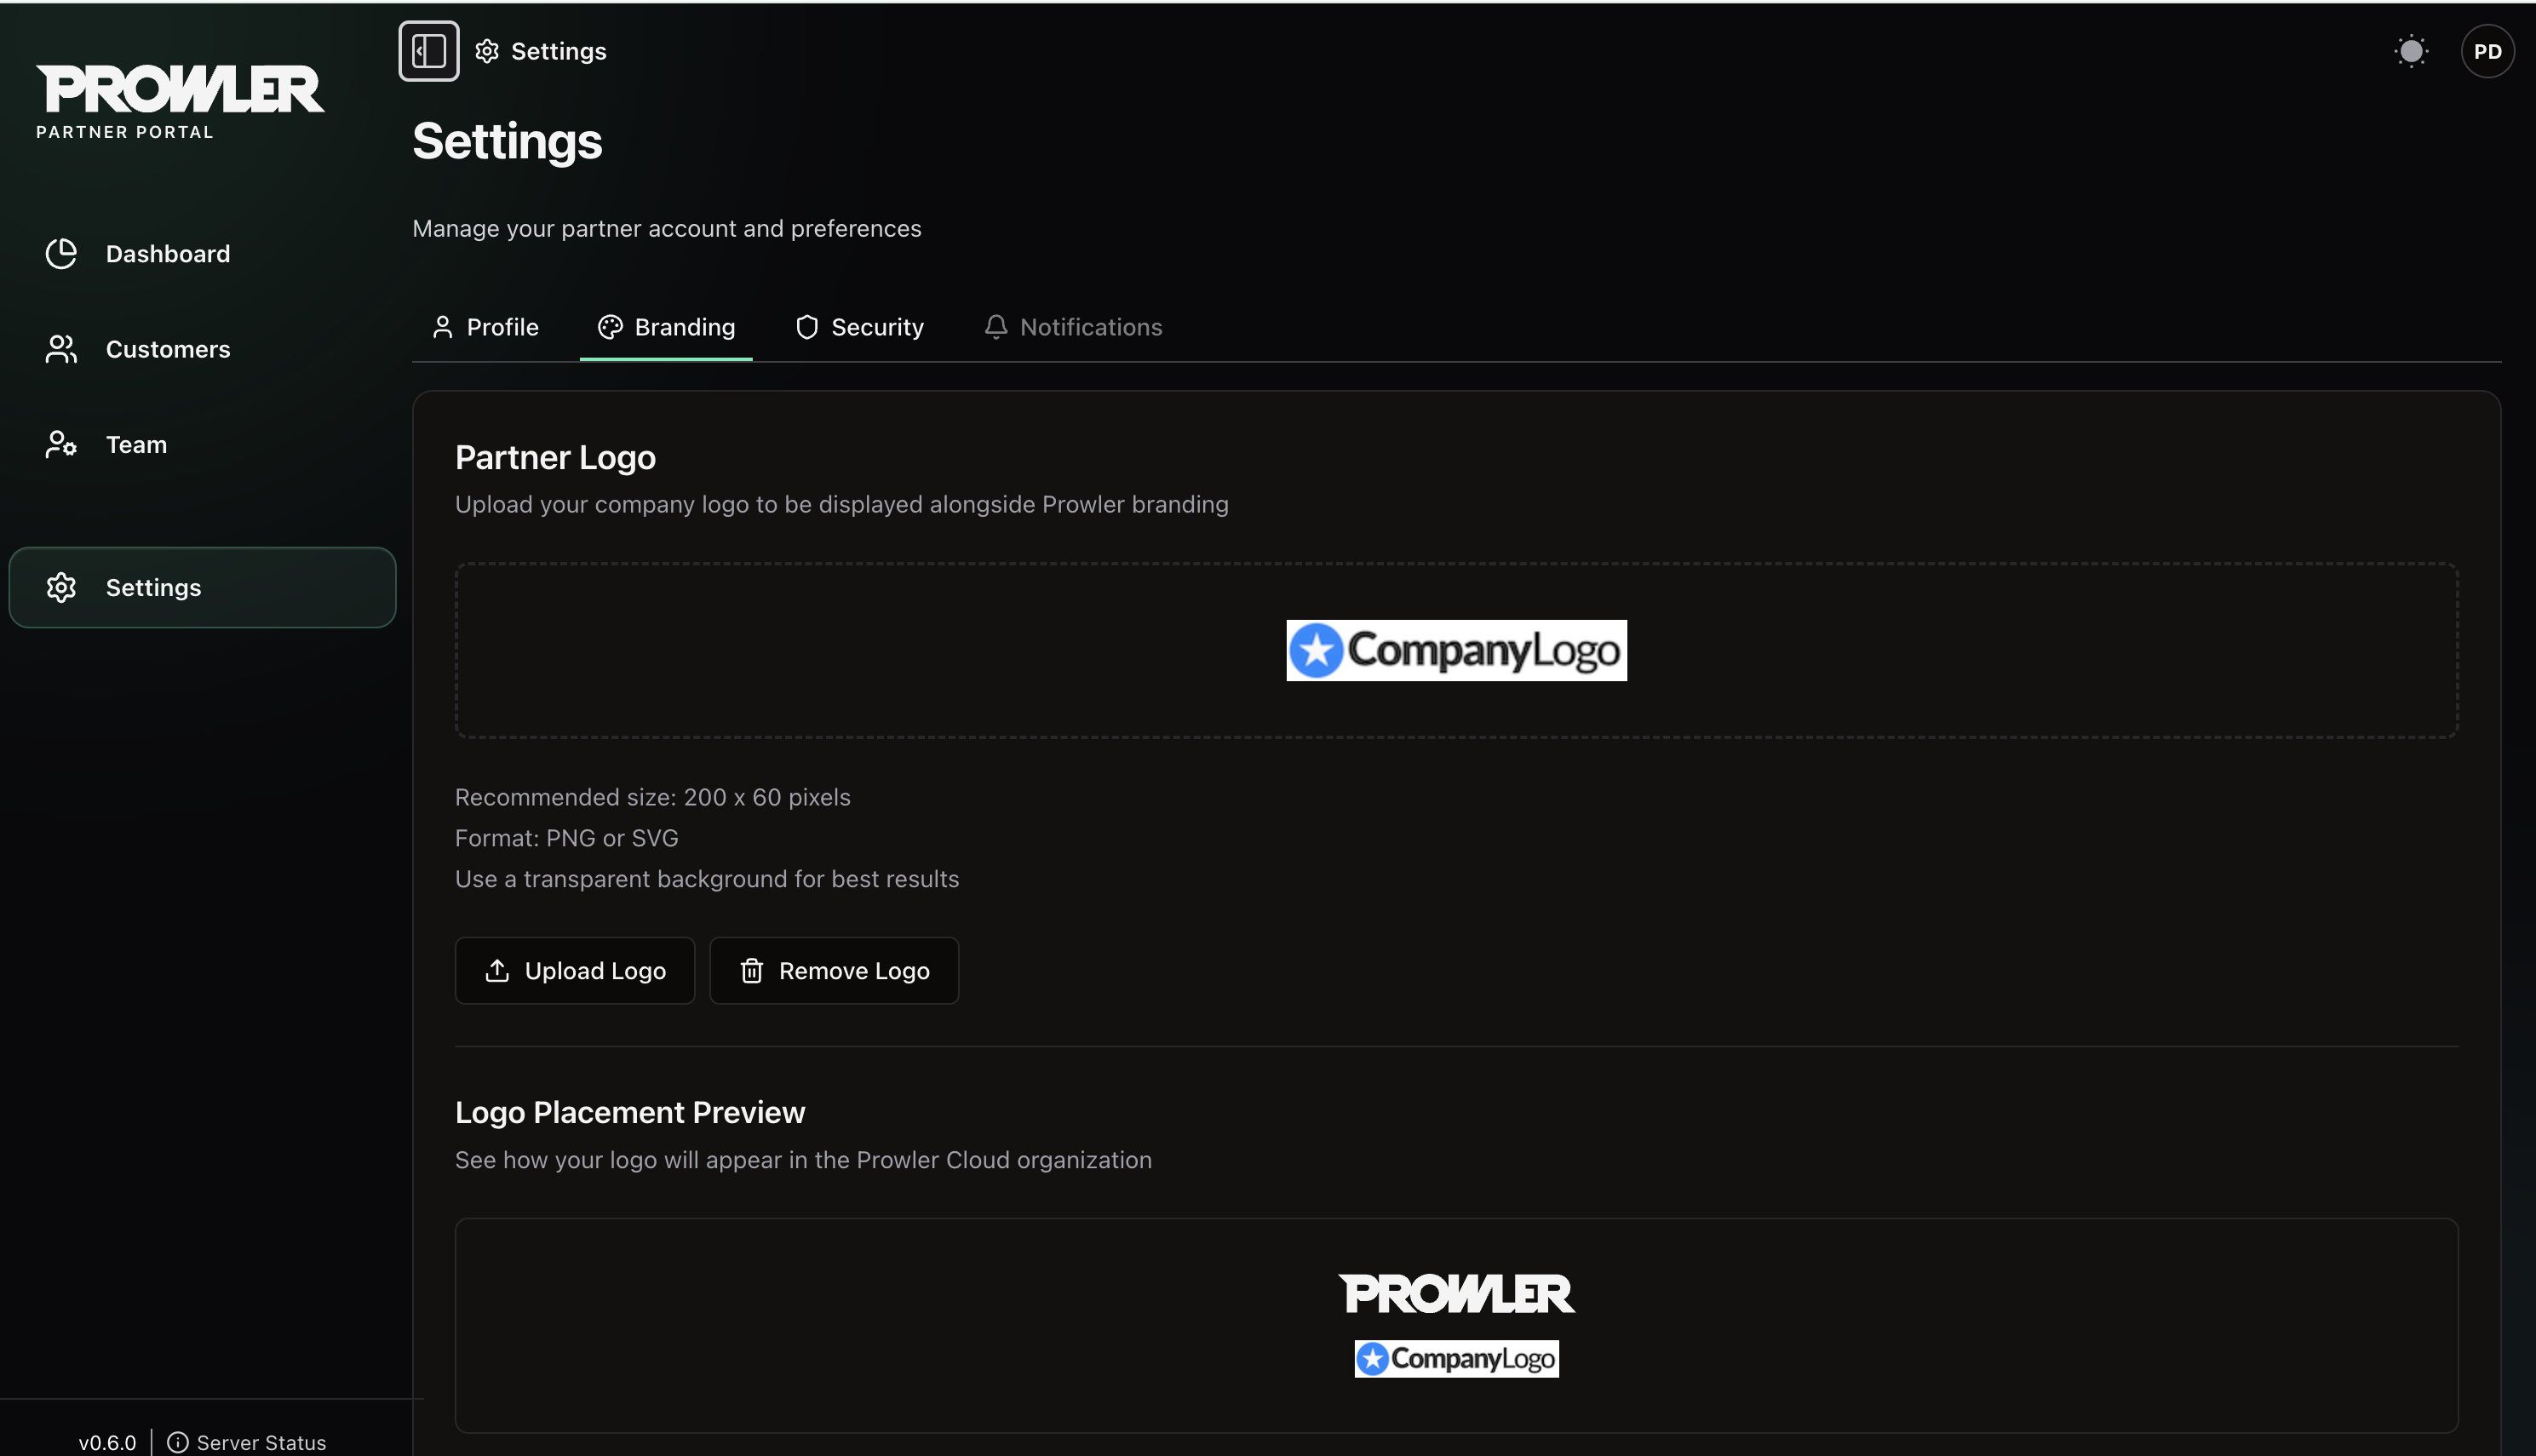2536x1456 pixels.
Task: Click the Logo Placement Preview heading
Action: 630,1112
